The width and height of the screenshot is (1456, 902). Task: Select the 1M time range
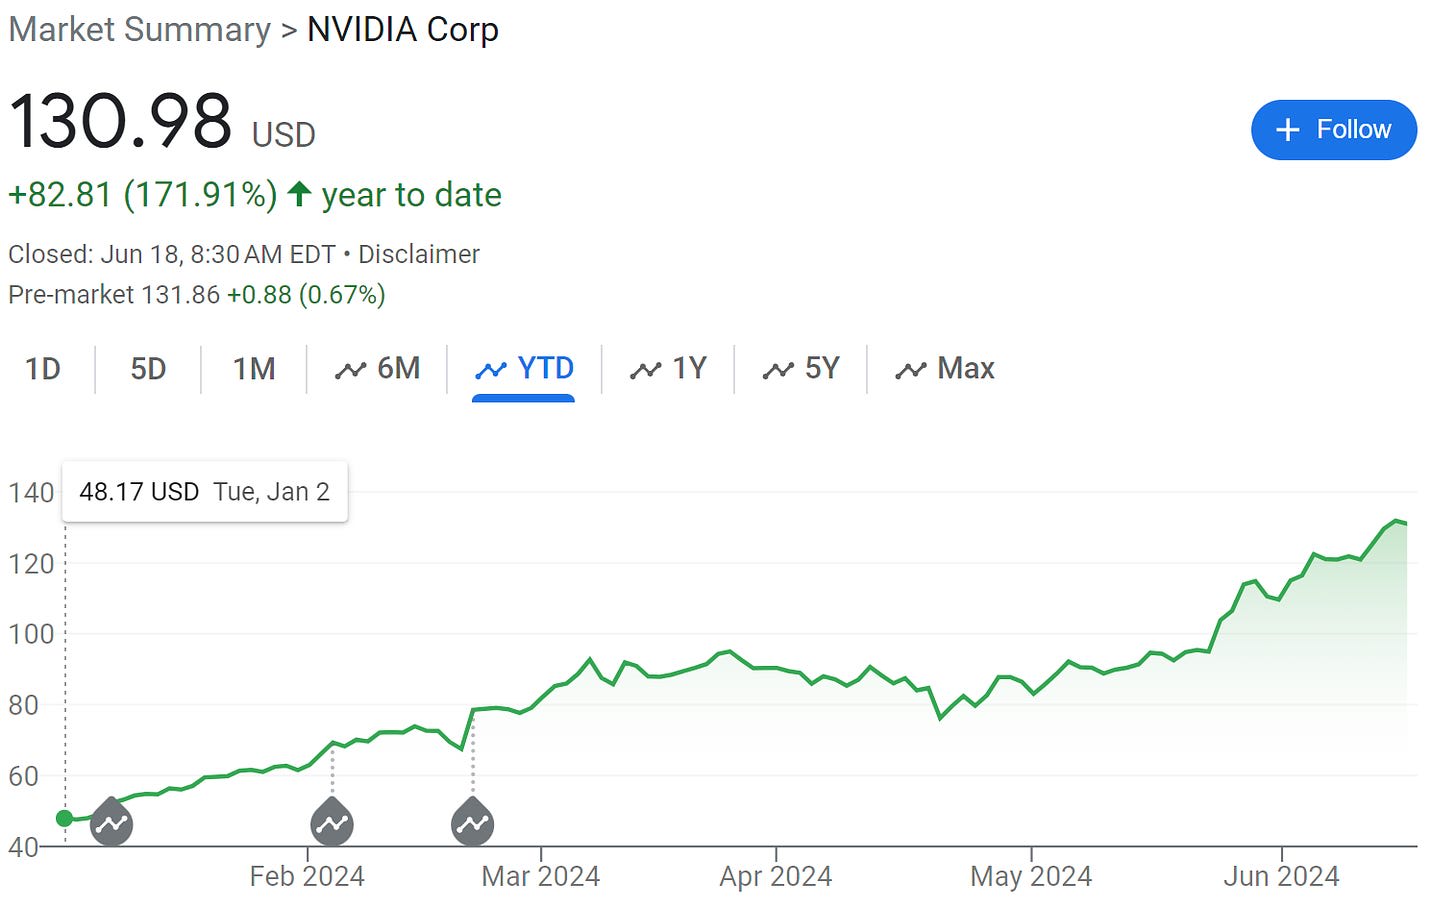tap(254, 369)
